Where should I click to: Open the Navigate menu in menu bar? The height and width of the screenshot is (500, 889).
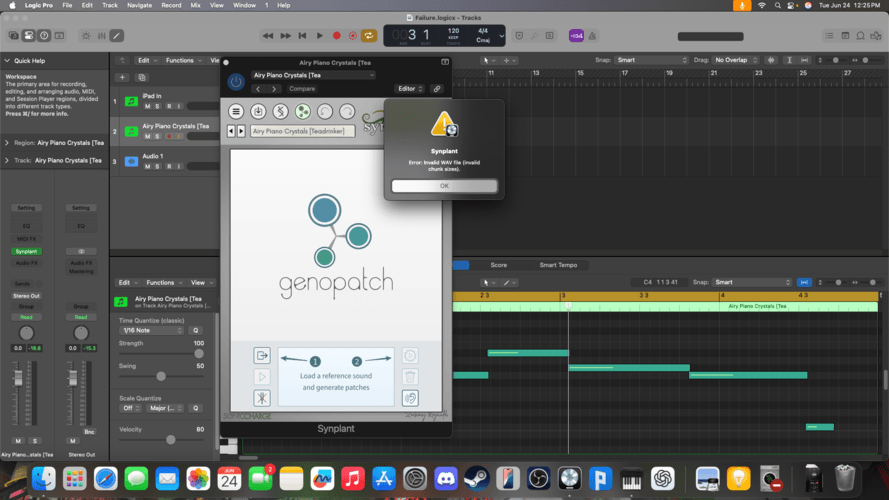pos(140,5)
